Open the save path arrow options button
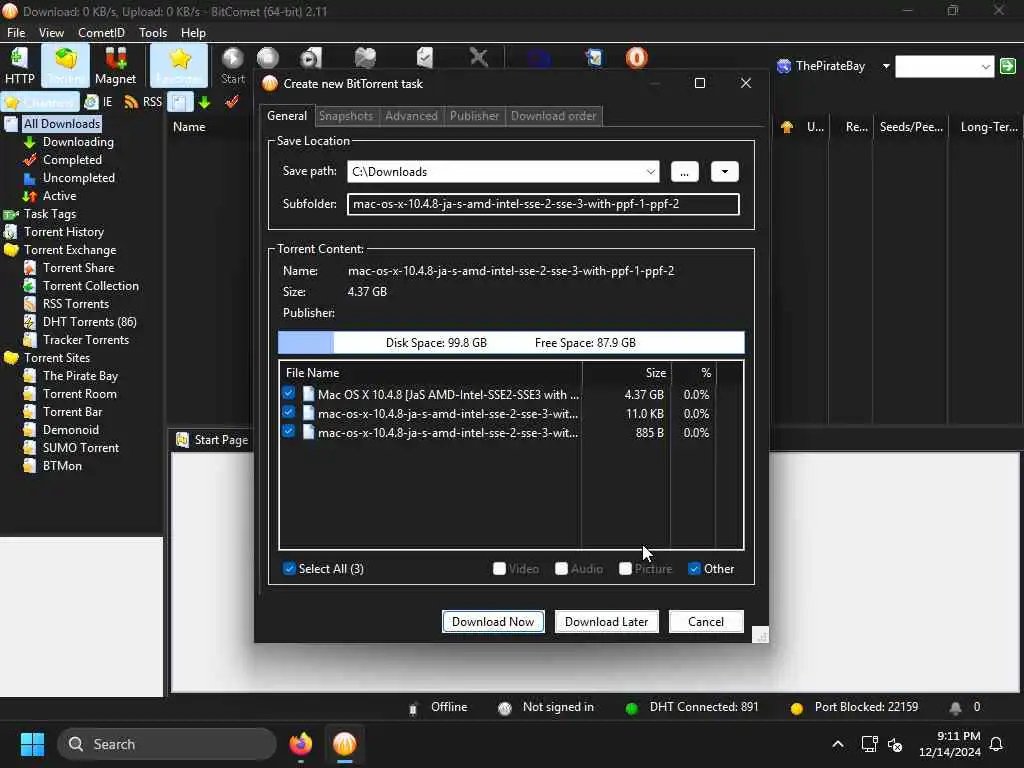Image resolution: width=1024 pixels, height=768 pixels. (x=724, y=172)
